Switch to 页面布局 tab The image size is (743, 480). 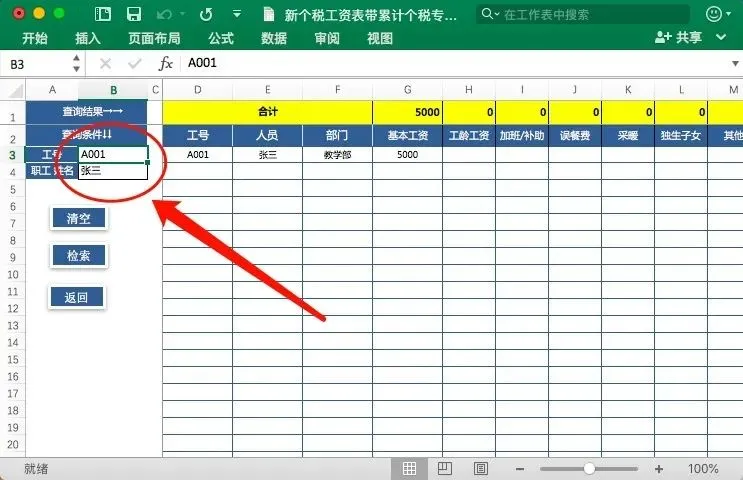[154, 38]
